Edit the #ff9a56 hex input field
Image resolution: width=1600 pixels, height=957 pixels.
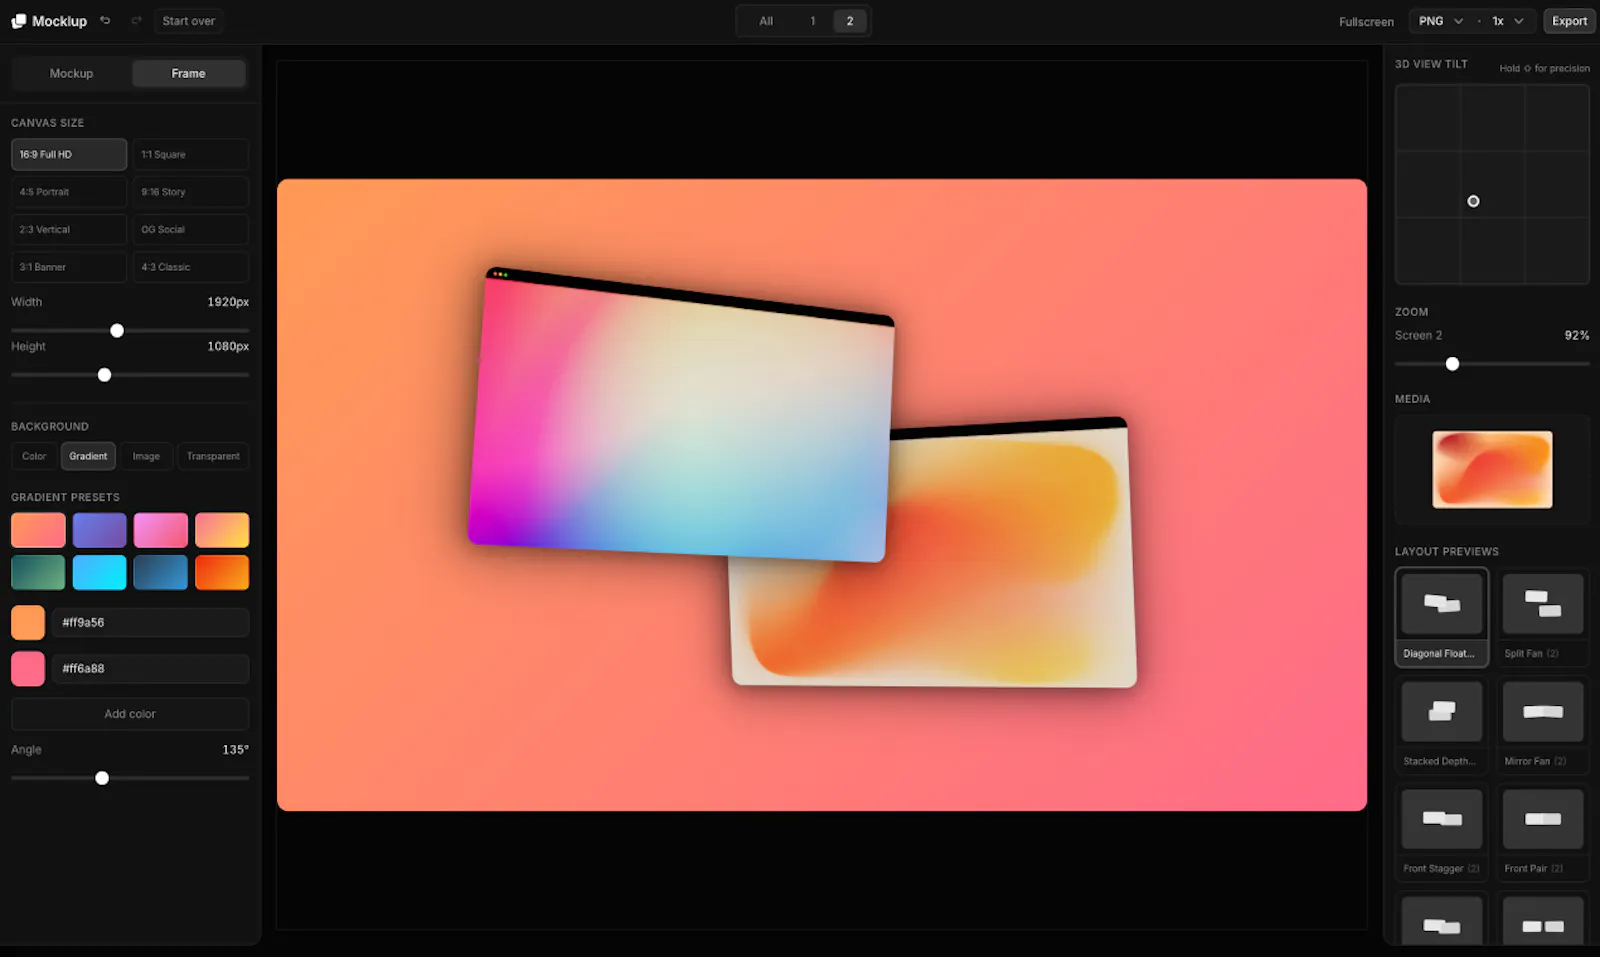[150, 622]
